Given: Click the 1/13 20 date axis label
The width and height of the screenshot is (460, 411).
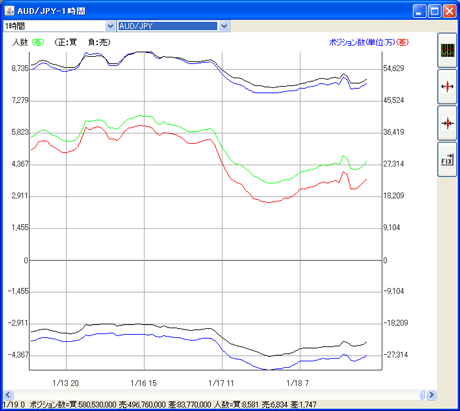Looking at the screenshot, I should click(x=66, y=383).
